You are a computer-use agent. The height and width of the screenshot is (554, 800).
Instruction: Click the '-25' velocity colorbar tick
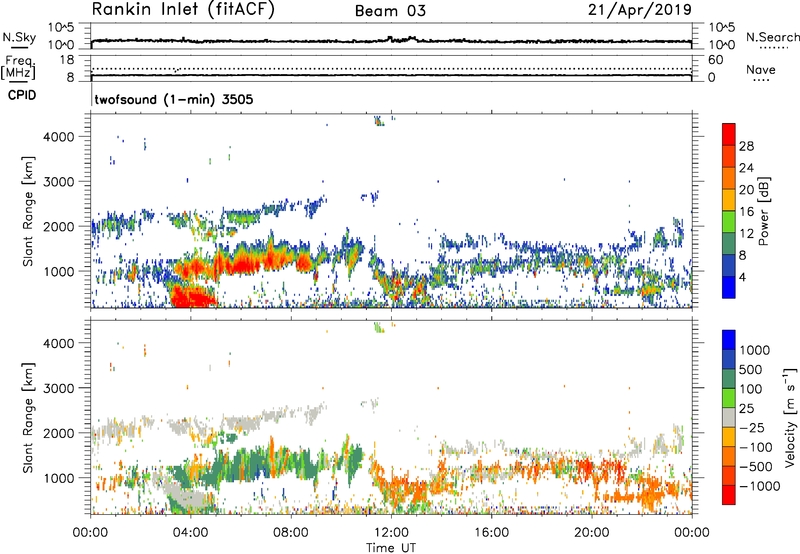[x=752, y=427]
